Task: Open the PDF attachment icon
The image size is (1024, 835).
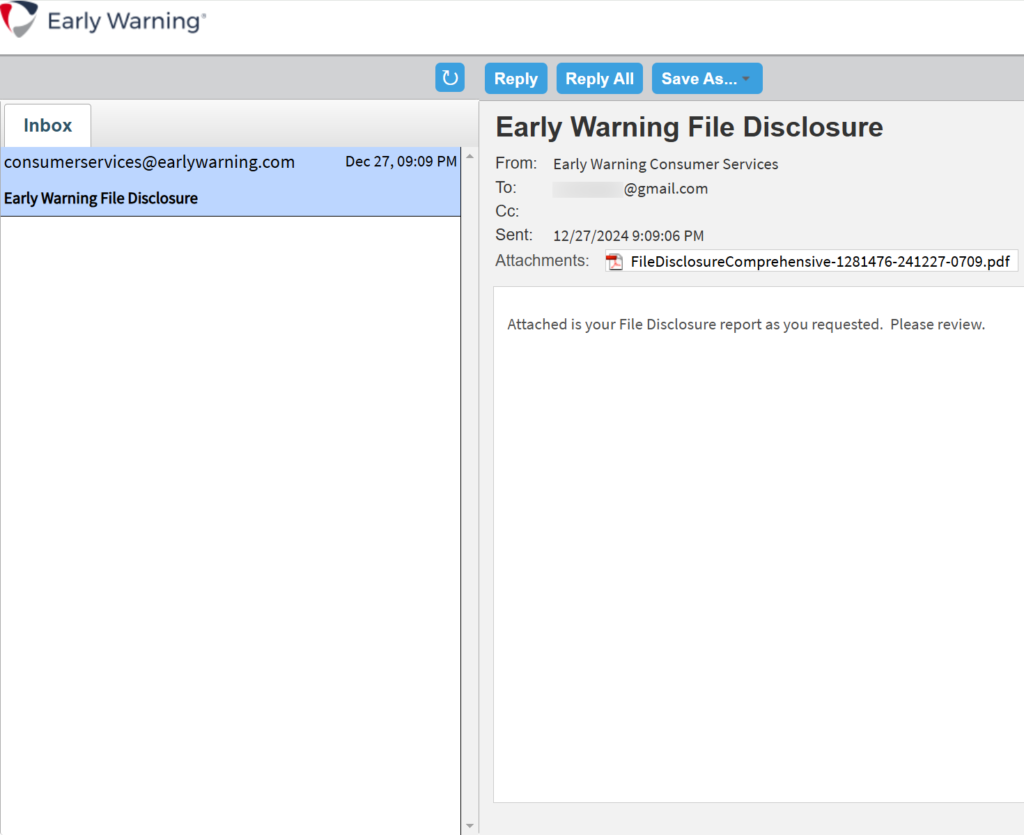Action: tap(614, 262)
